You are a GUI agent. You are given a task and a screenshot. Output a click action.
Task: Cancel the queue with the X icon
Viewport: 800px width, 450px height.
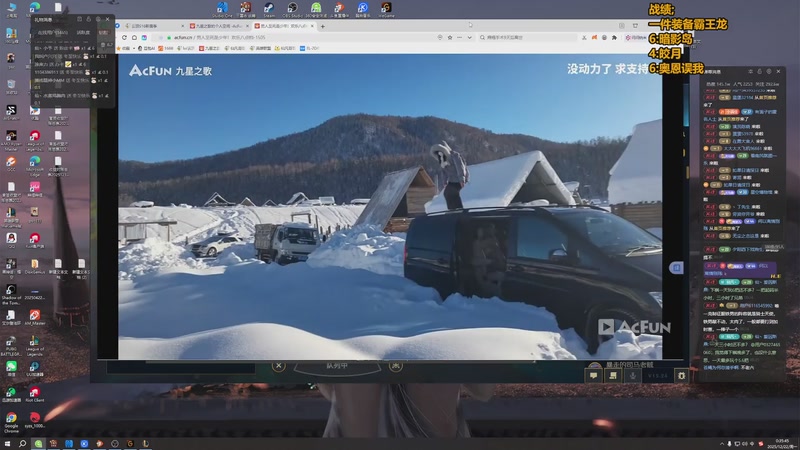point(279,365)
